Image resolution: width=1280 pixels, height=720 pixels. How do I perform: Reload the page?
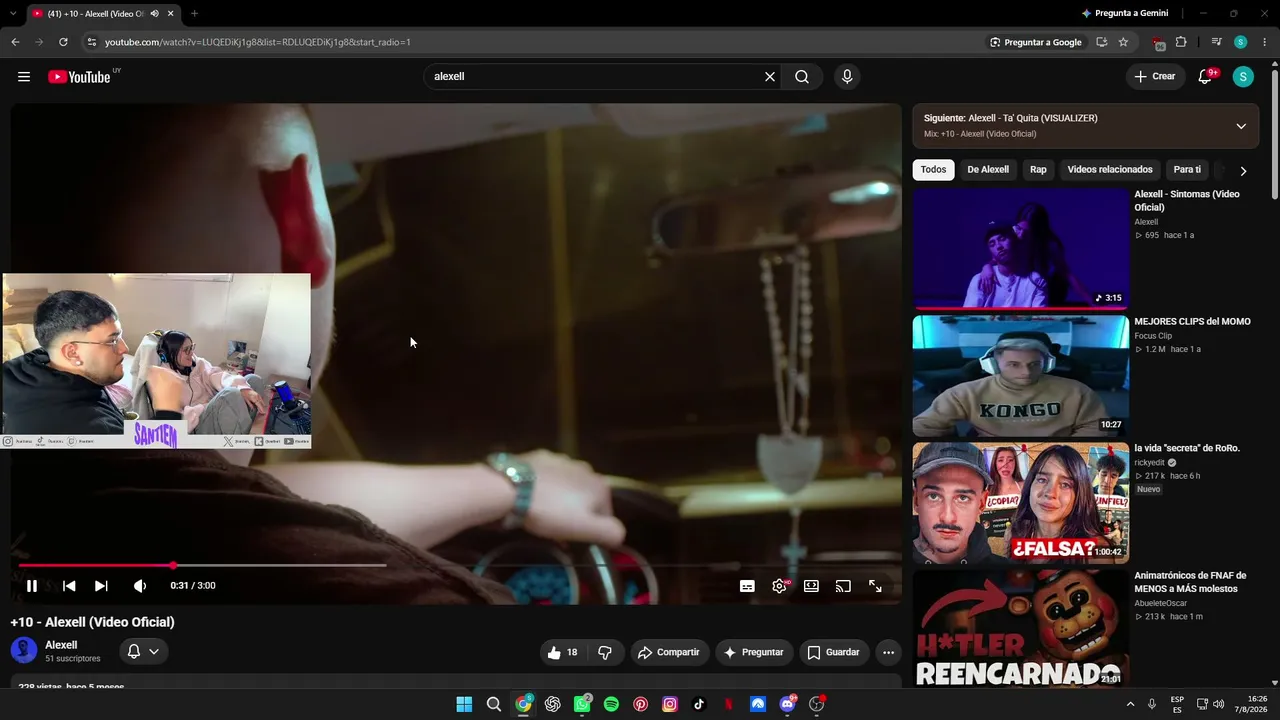point(63,42)
